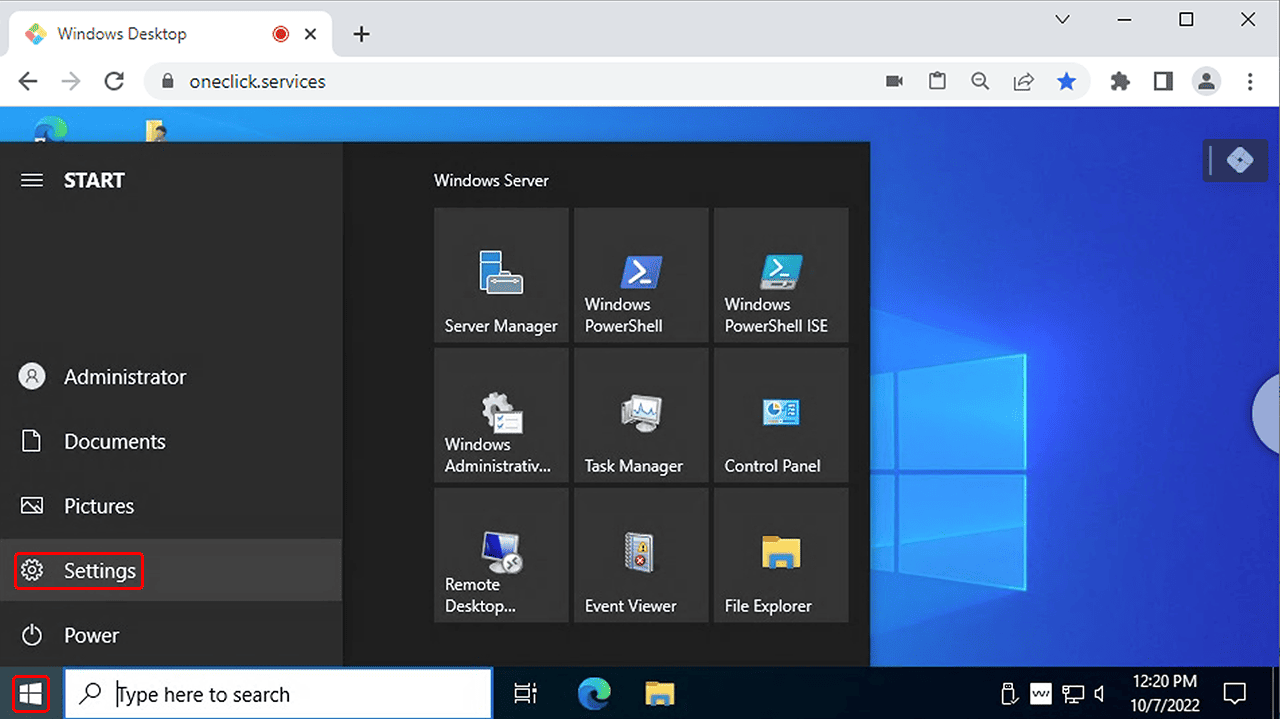The height and width of the screenshot is (719, 1280).
Task: Open Remote Desktop Connection tile
Action: pyautogui.click(x=501, y=555)
